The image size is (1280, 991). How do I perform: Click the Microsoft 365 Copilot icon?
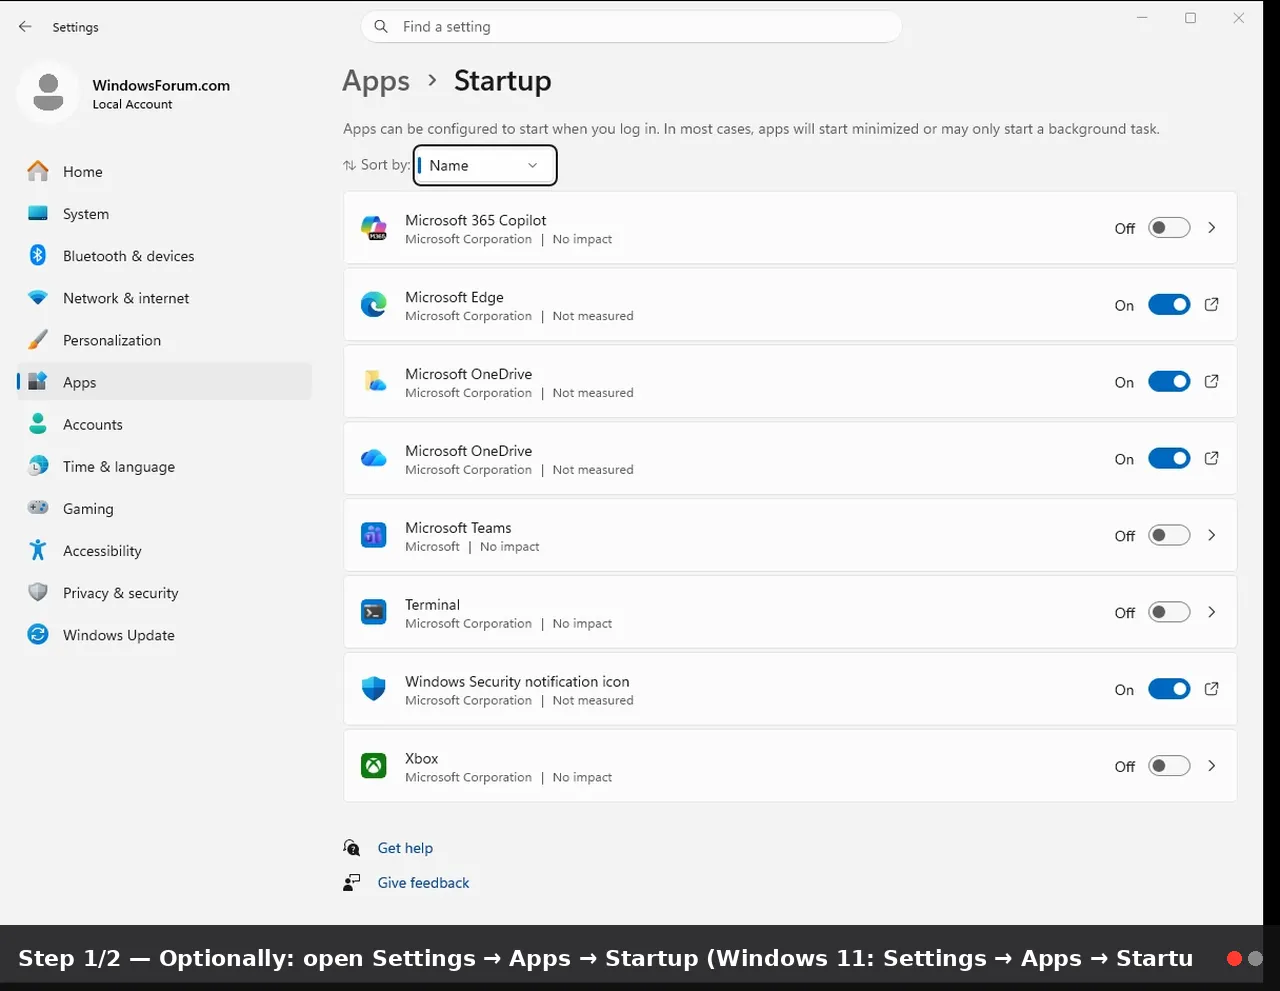(374, 228)
